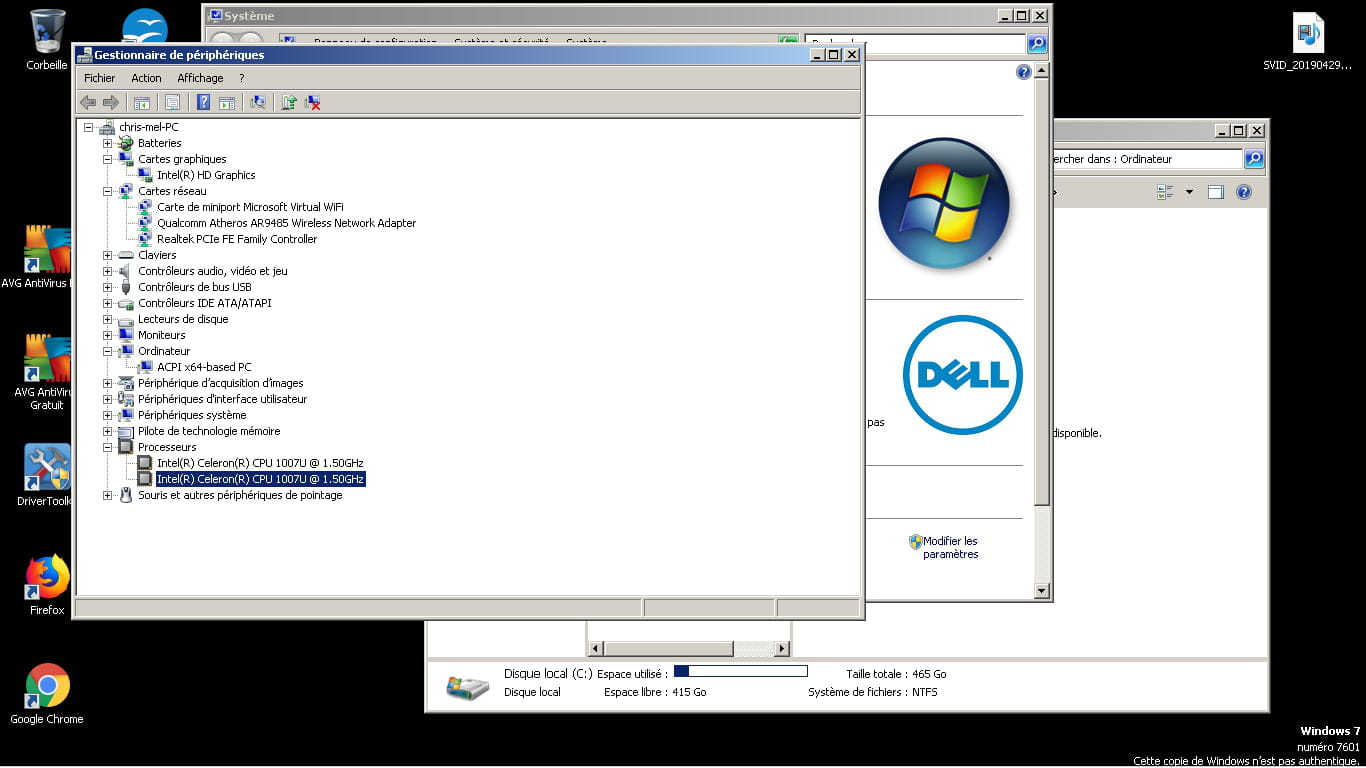Open the Action menu
Viewport: 1366px width, 768px height.
pyautogui.click(x=146, y=78)
